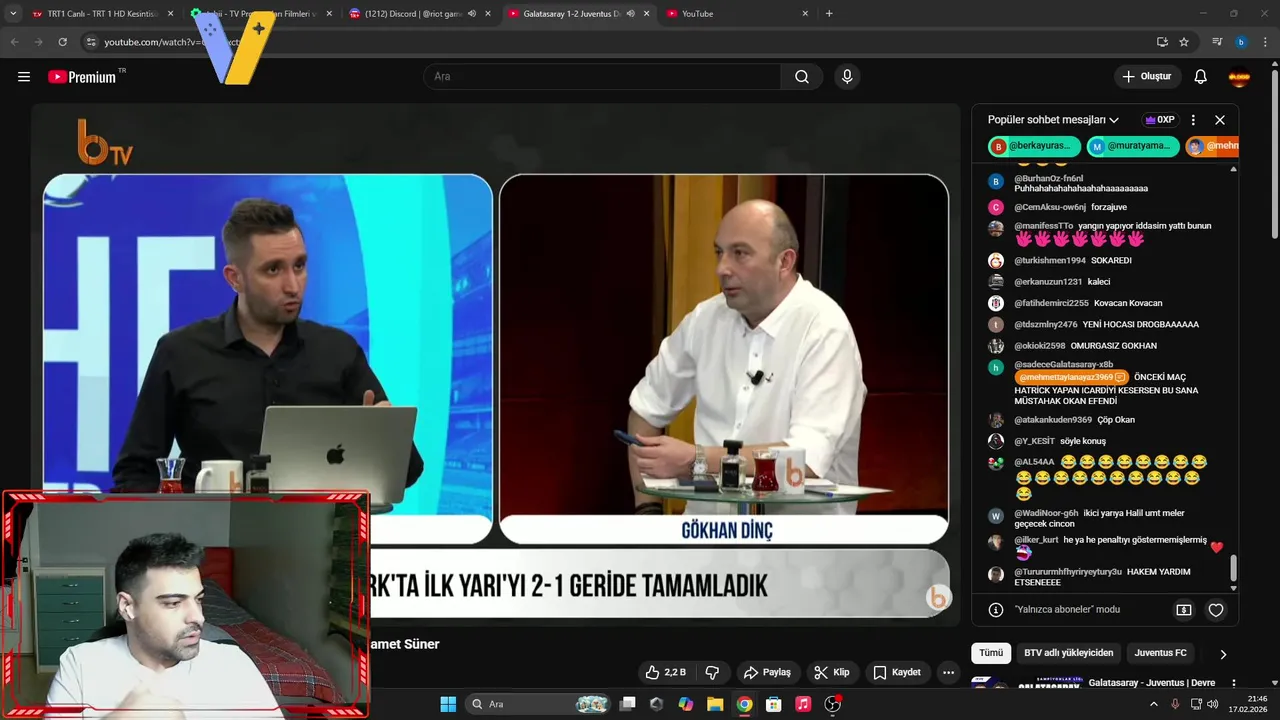
Task: Click the live chat scrollbar thumb
Action: coord(1233,568)
